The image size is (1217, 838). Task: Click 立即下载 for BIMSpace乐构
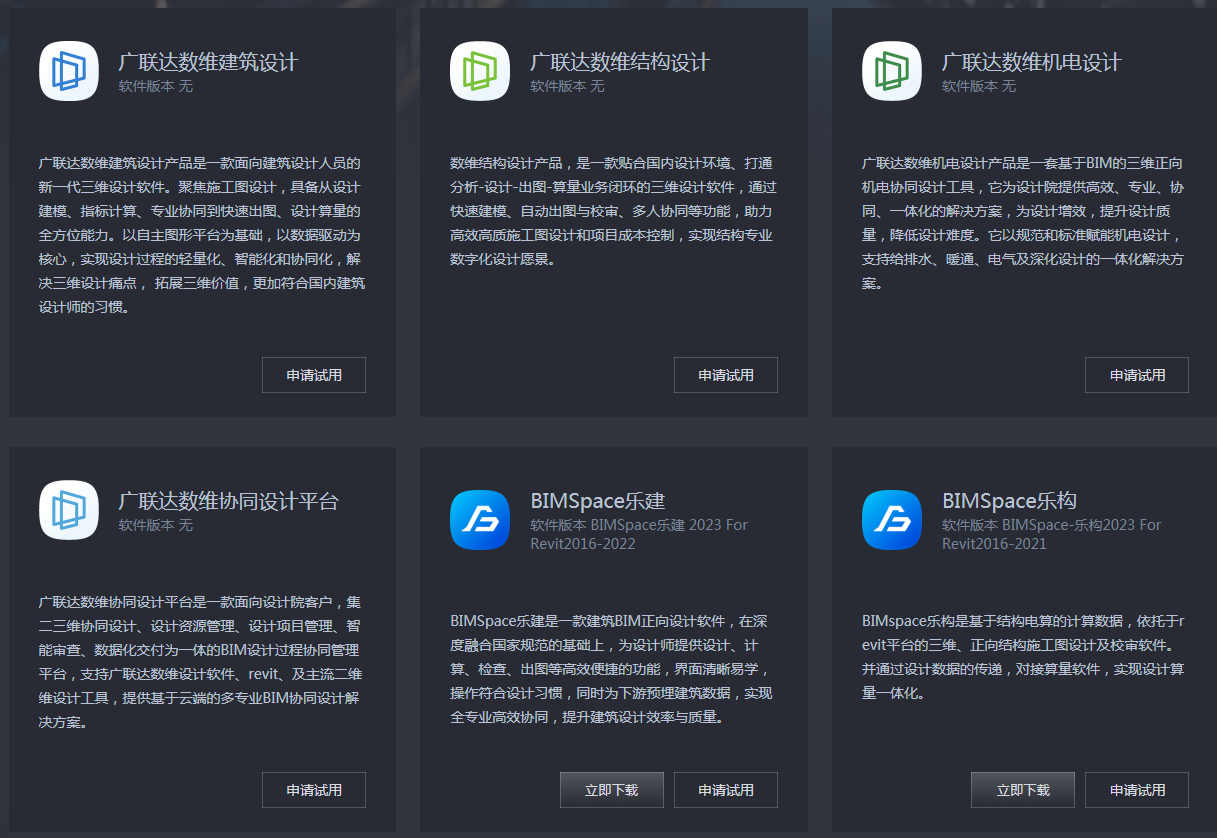[x=1023, y=790]
